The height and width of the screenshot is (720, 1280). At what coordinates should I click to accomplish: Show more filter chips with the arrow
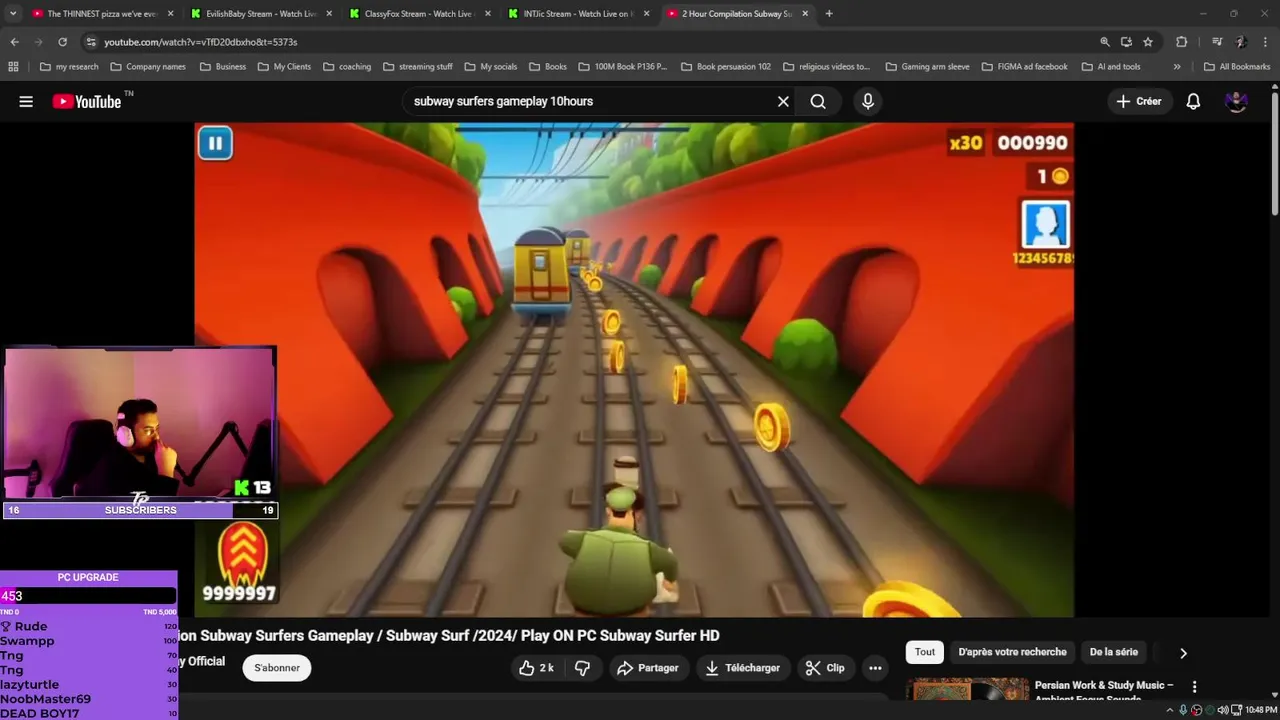coord(1183,653)
